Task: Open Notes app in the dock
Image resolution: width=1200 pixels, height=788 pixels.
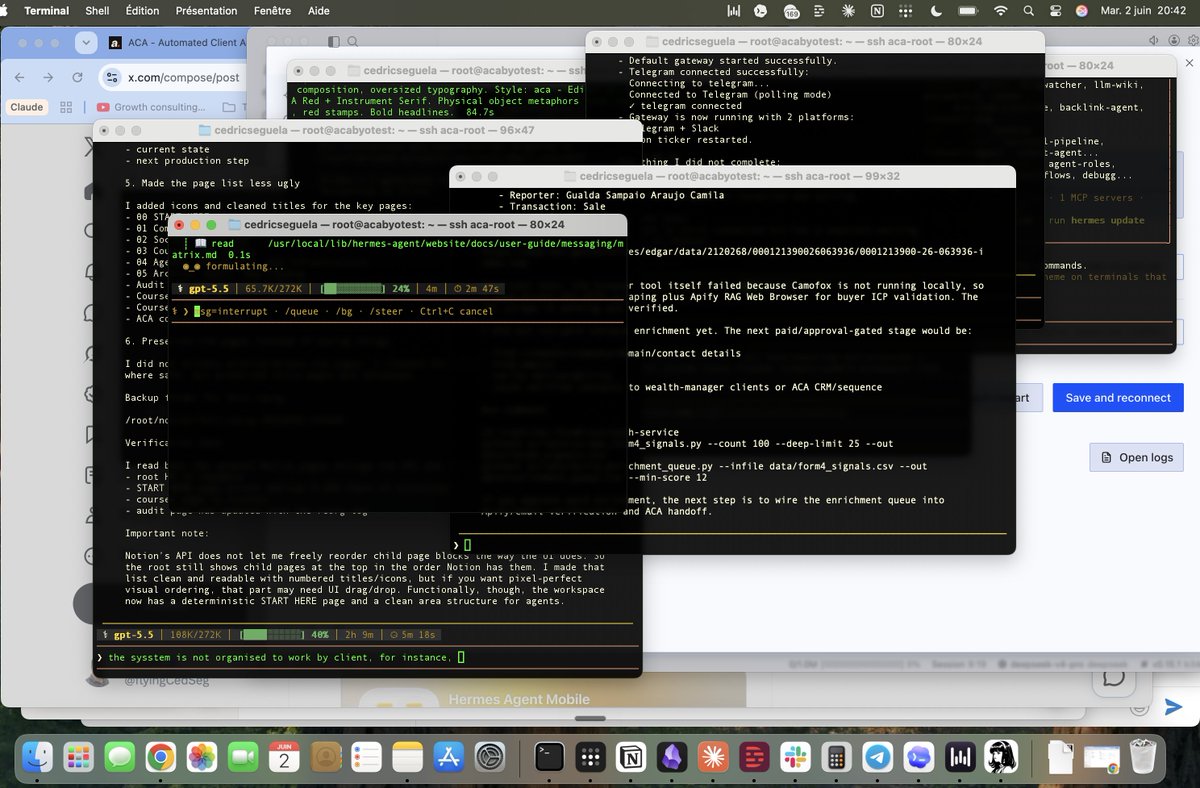Action: point(407,759)
